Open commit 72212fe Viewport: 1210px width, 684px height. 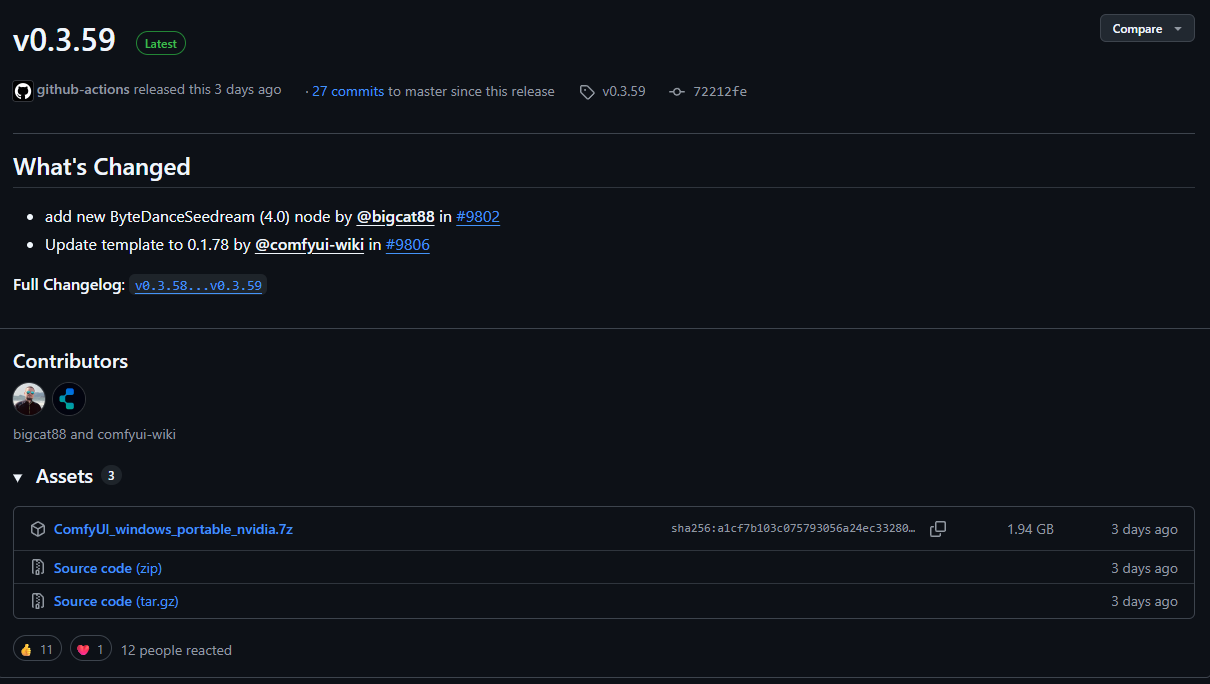pyautogui.click(x=720, y=91)
